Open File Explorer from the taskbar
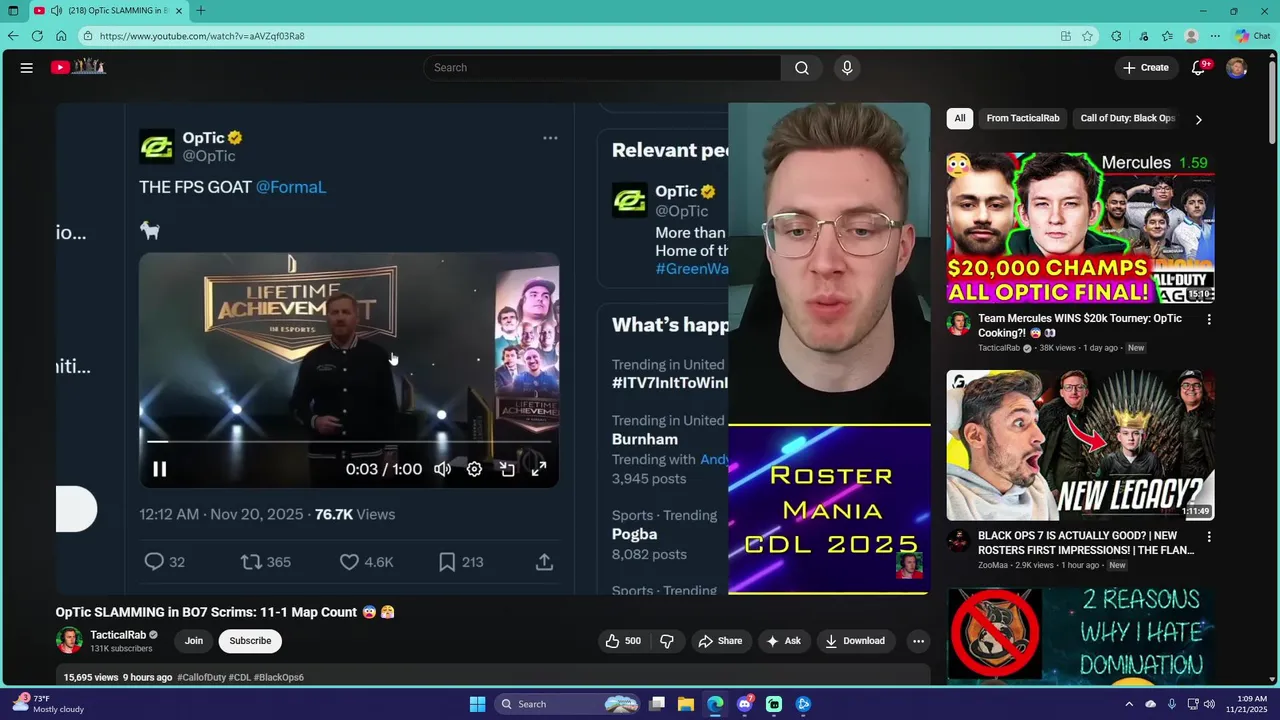1280x720 pixels. (x=686, y=704)
